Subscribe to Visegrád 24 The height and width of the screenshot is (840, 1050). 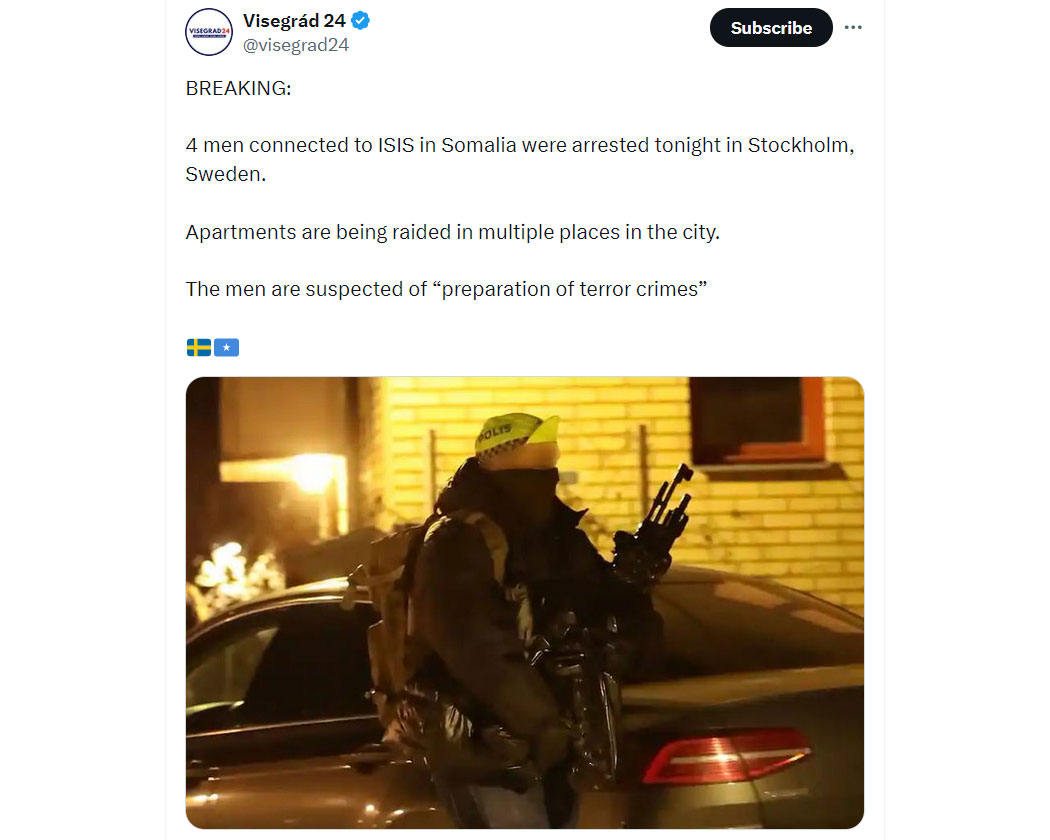point(771,27)
